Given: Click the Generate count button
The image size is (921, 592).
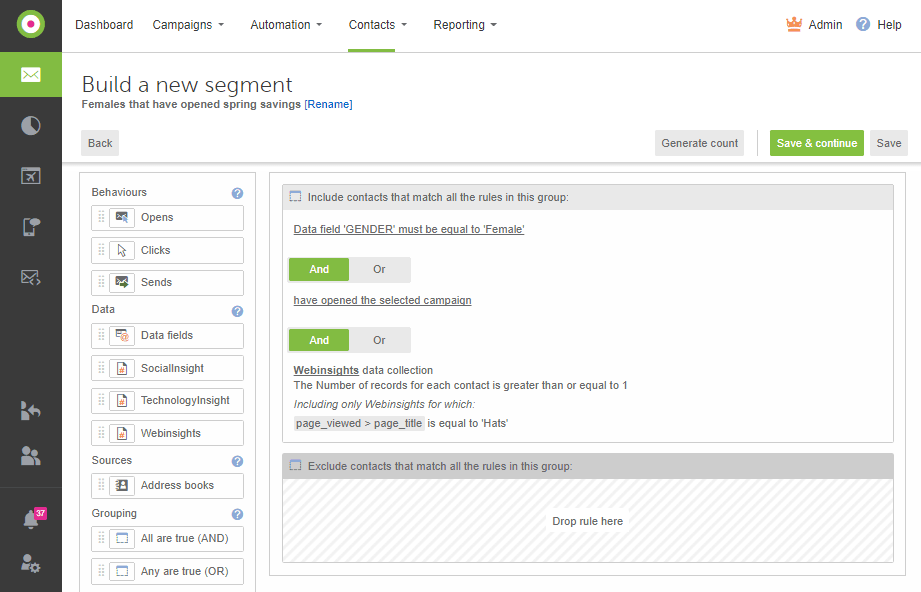Looking at the screenshot, I should click(700, 143).
